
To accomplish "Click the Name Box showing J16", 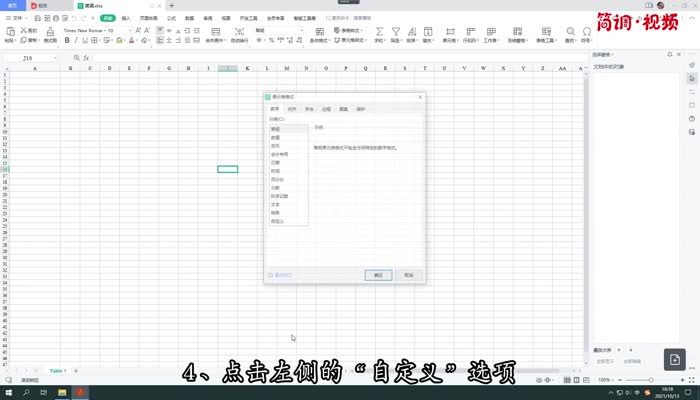I will [28, 58].
